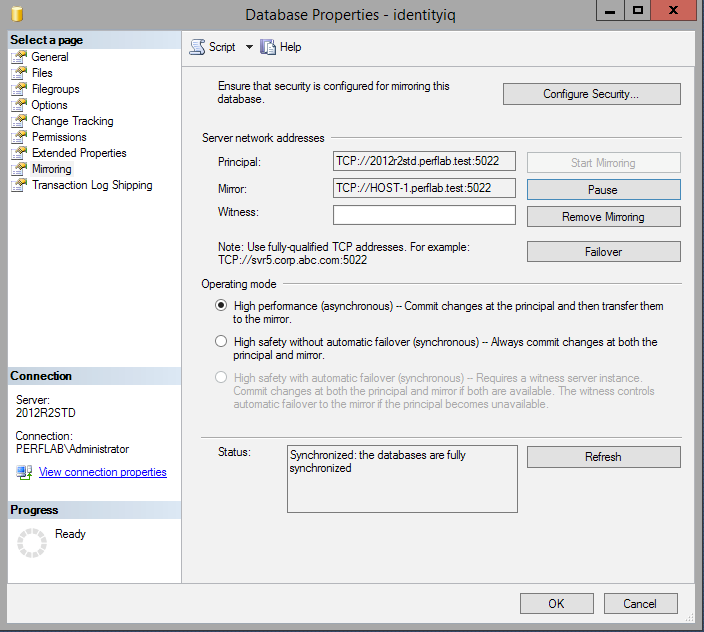Select High safety without automatic failover
704x632 pixels.
tap(221, 341)
